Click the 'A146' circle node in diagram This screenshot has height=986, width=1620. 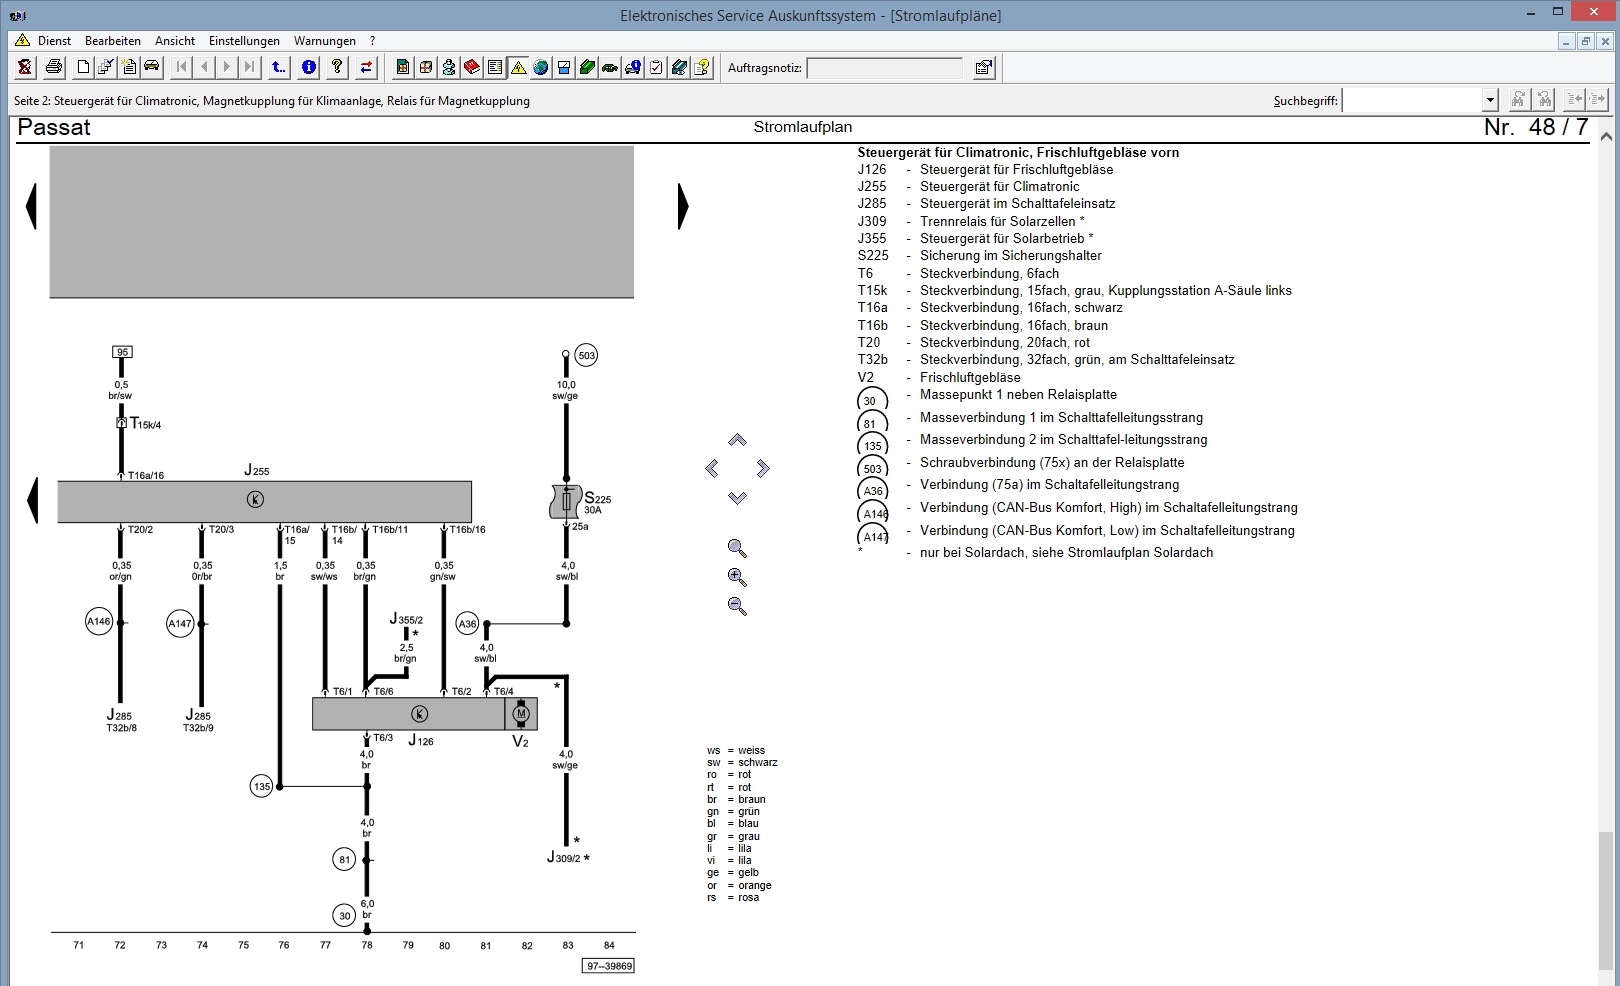point(99,622)
